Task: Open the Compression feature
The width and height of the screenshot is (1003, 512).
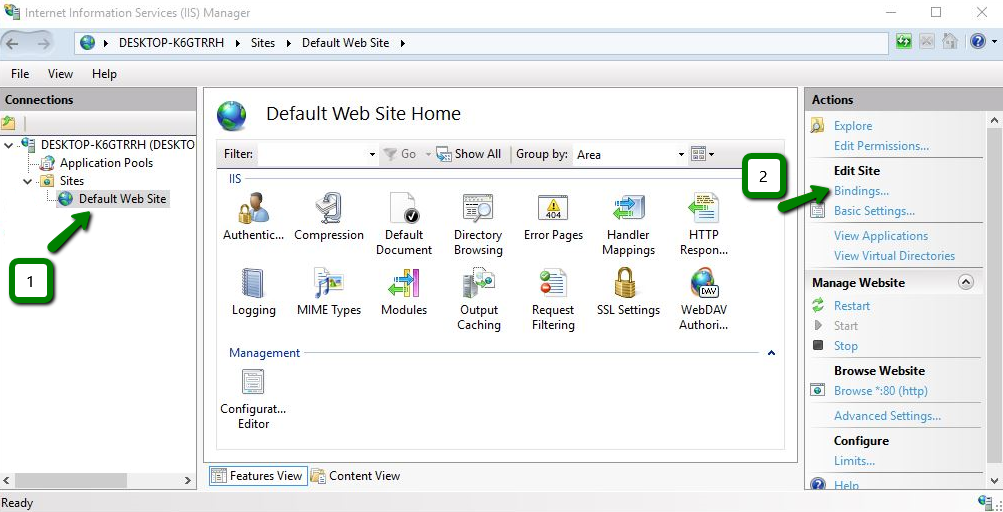Action: coord(328,210)
